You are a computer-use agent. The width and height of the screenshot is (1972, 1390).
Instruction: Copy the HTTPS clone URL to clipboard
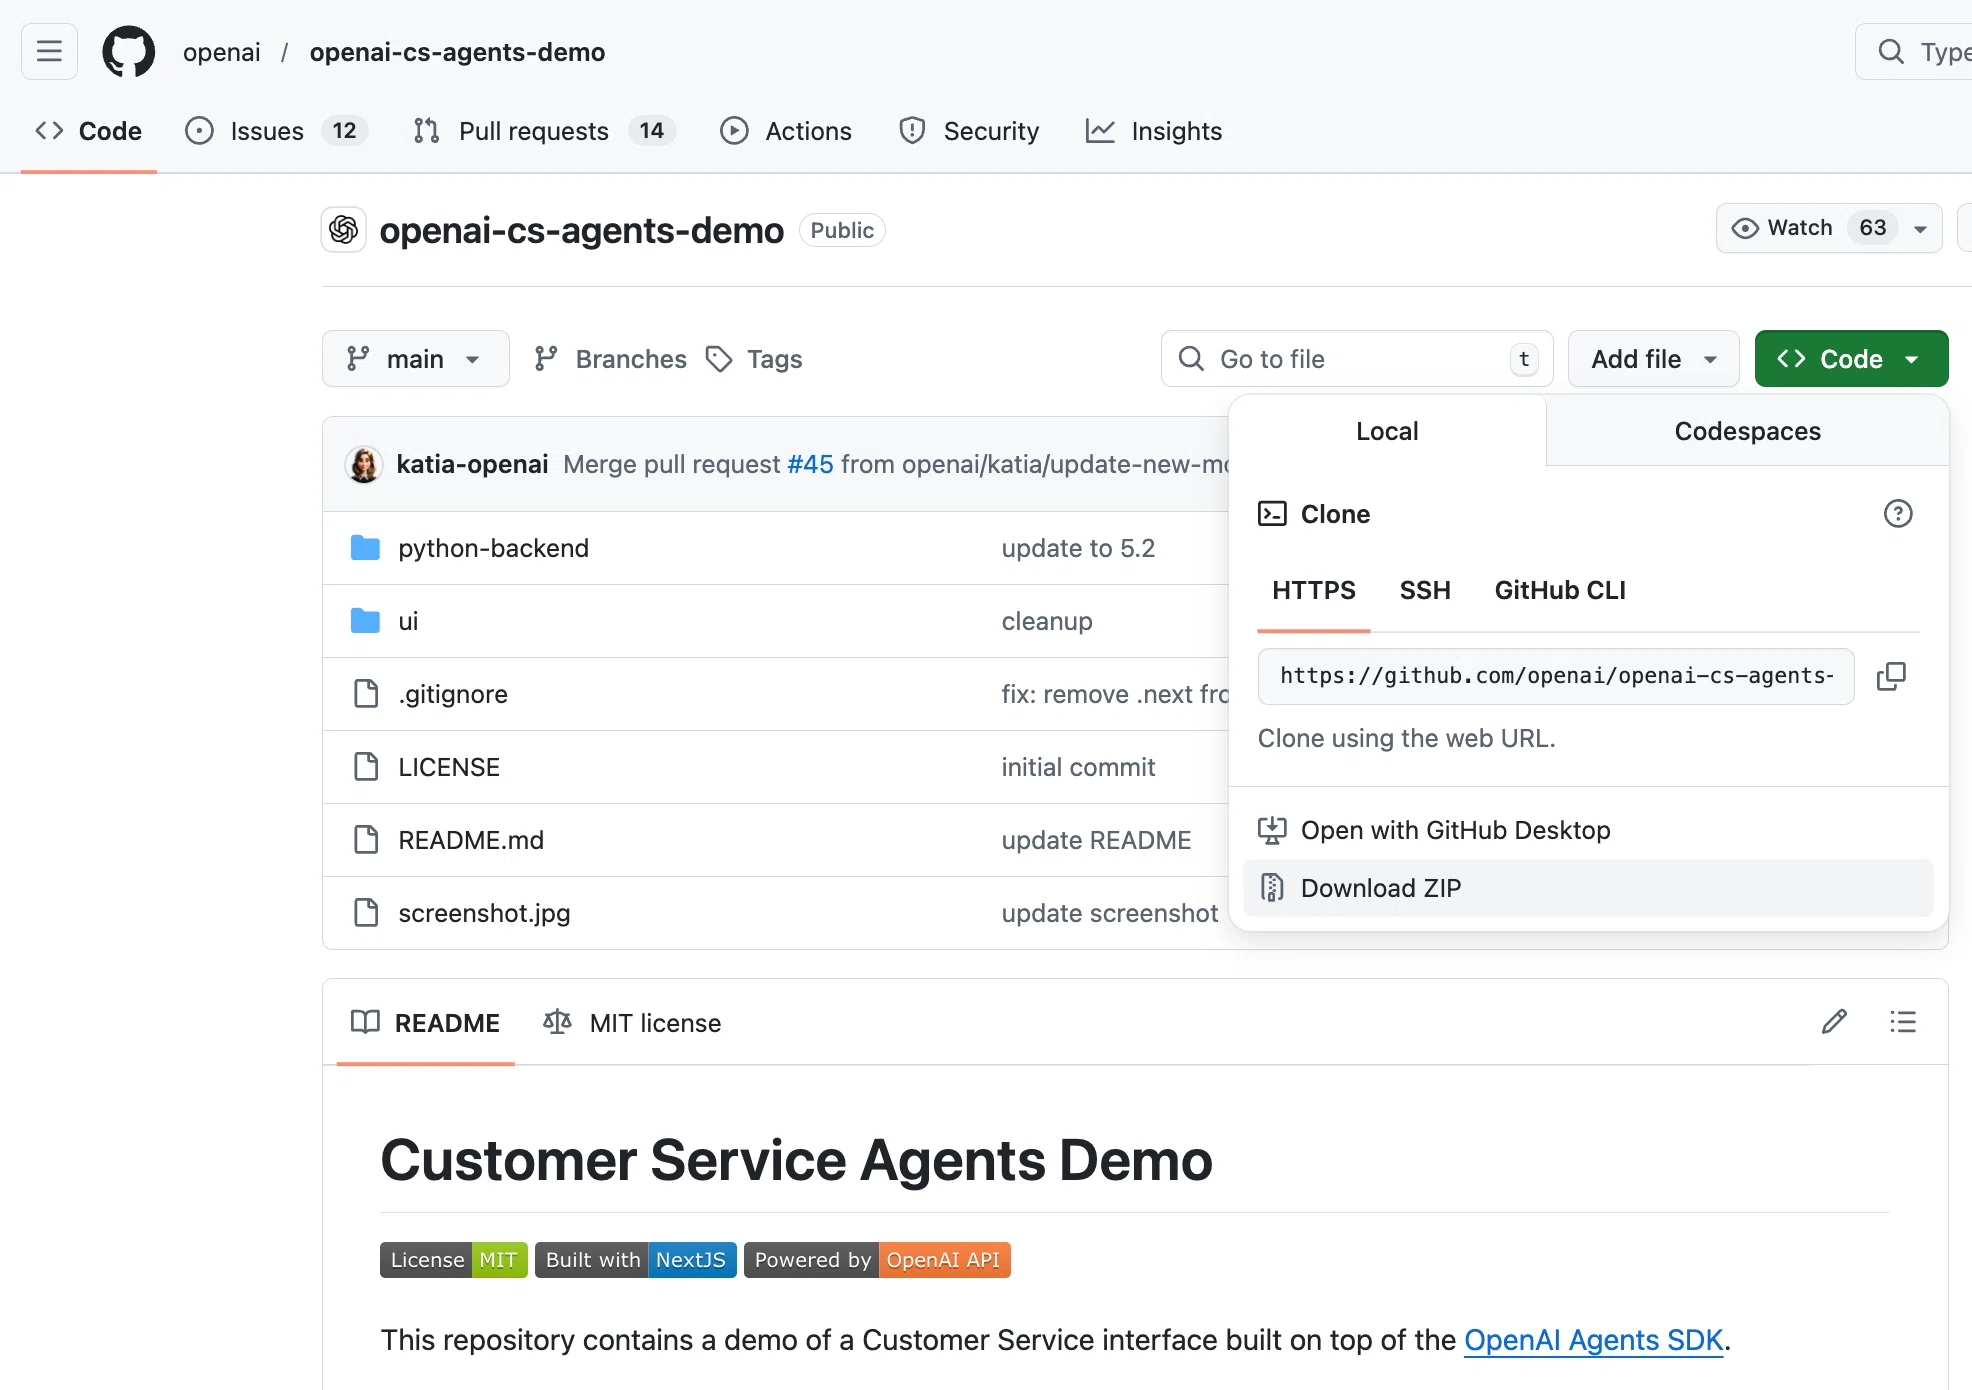pyautogui.click(x=1891, y=676)
